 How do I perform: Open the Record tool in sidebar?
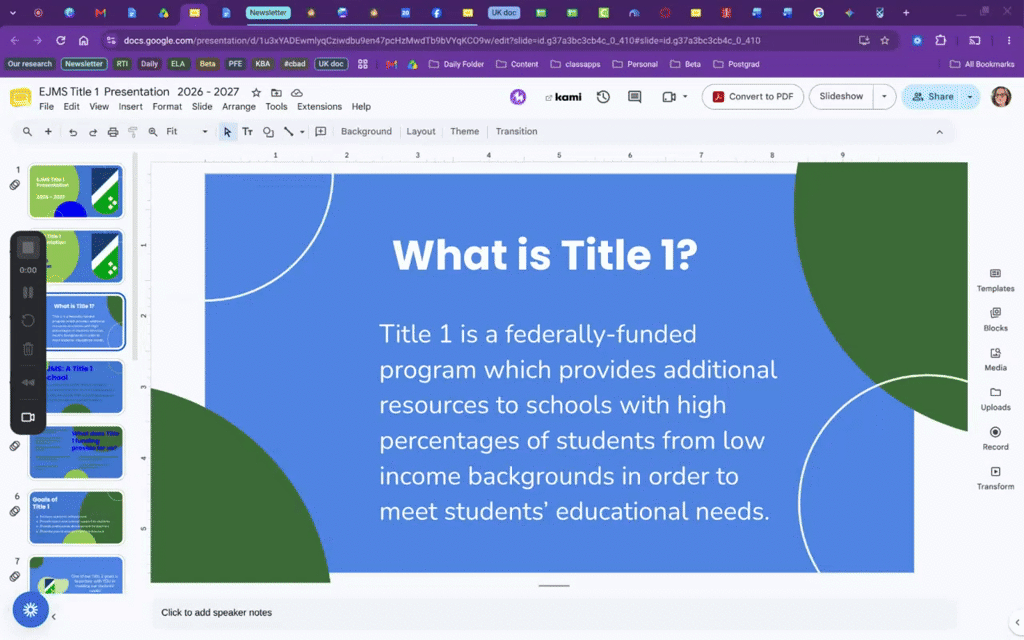click(995, 438)
